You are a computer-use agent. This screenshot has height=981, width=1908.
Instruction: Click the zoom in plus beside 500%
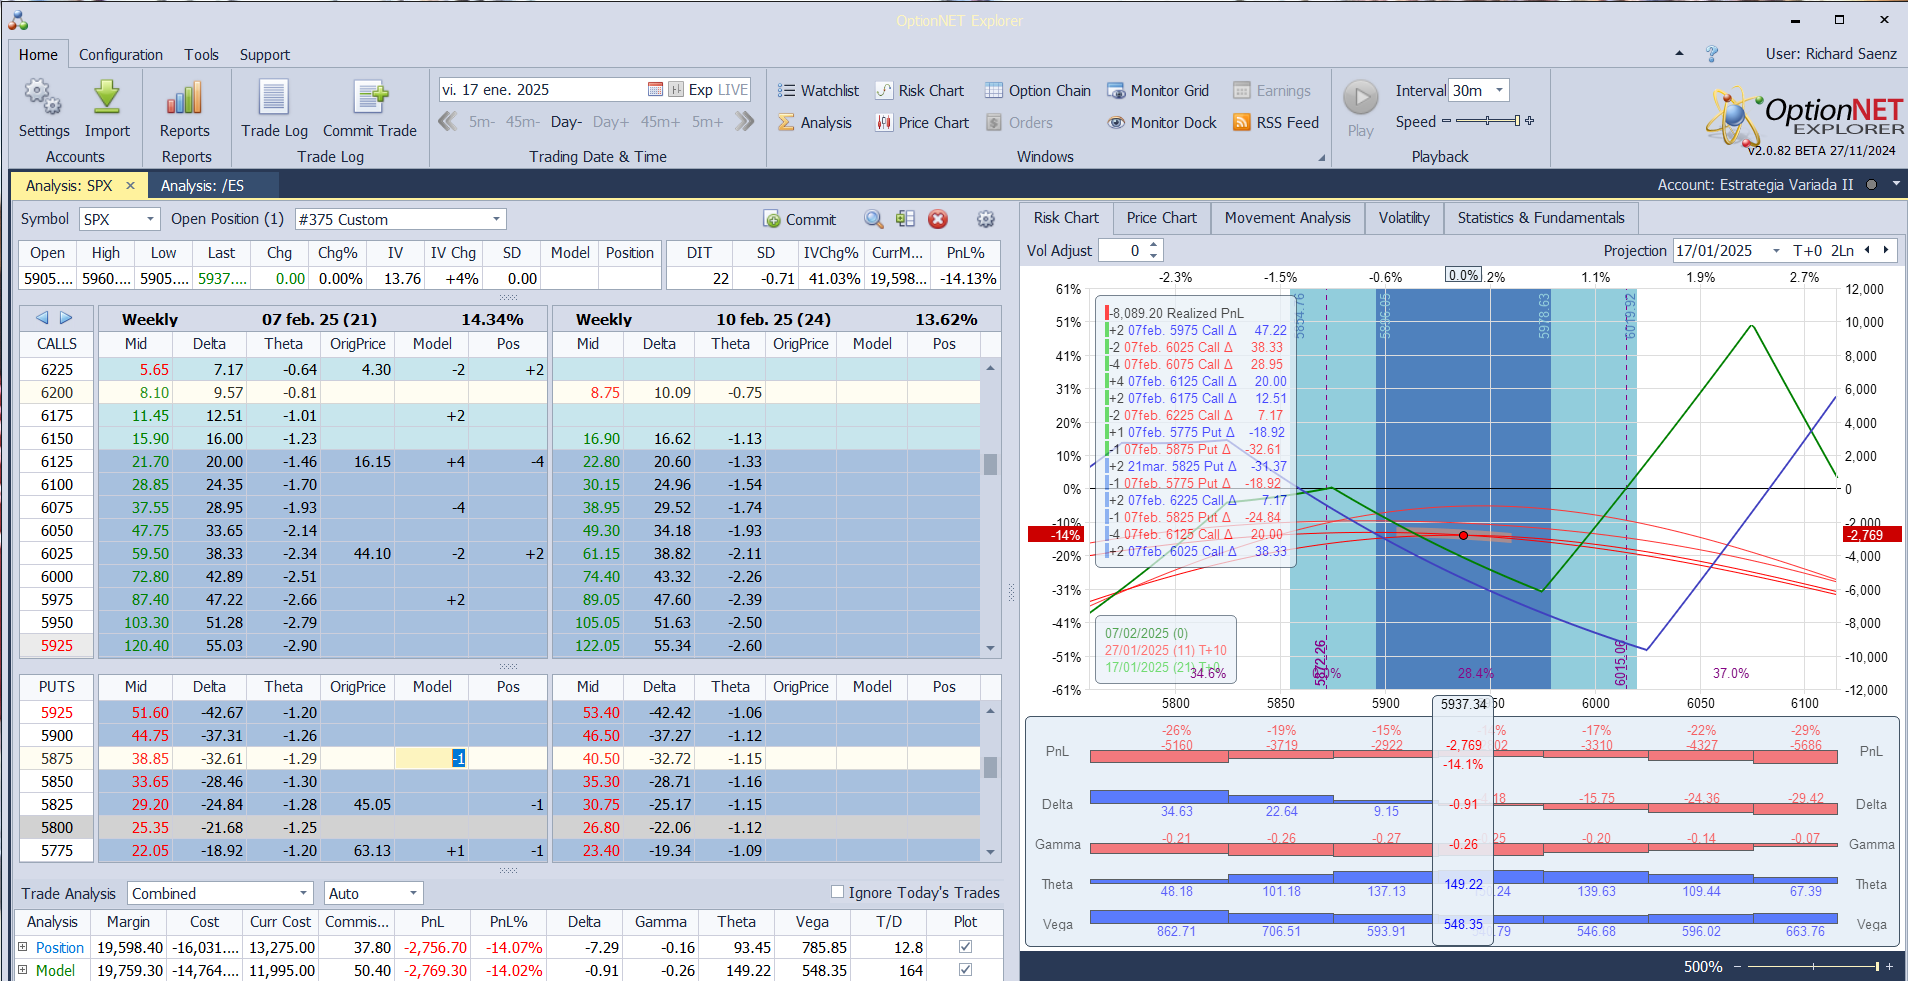tap(1889, 967)
